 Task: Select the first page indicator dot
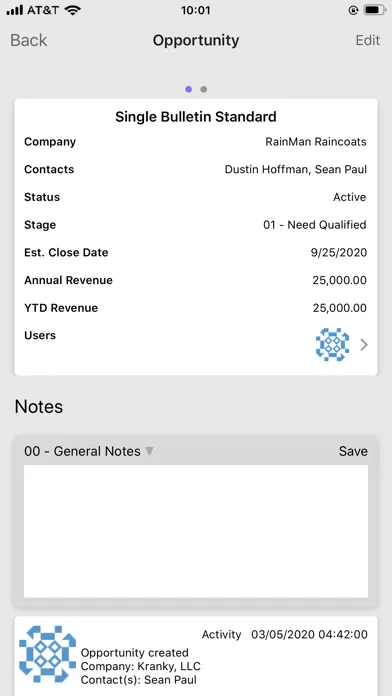188,89
